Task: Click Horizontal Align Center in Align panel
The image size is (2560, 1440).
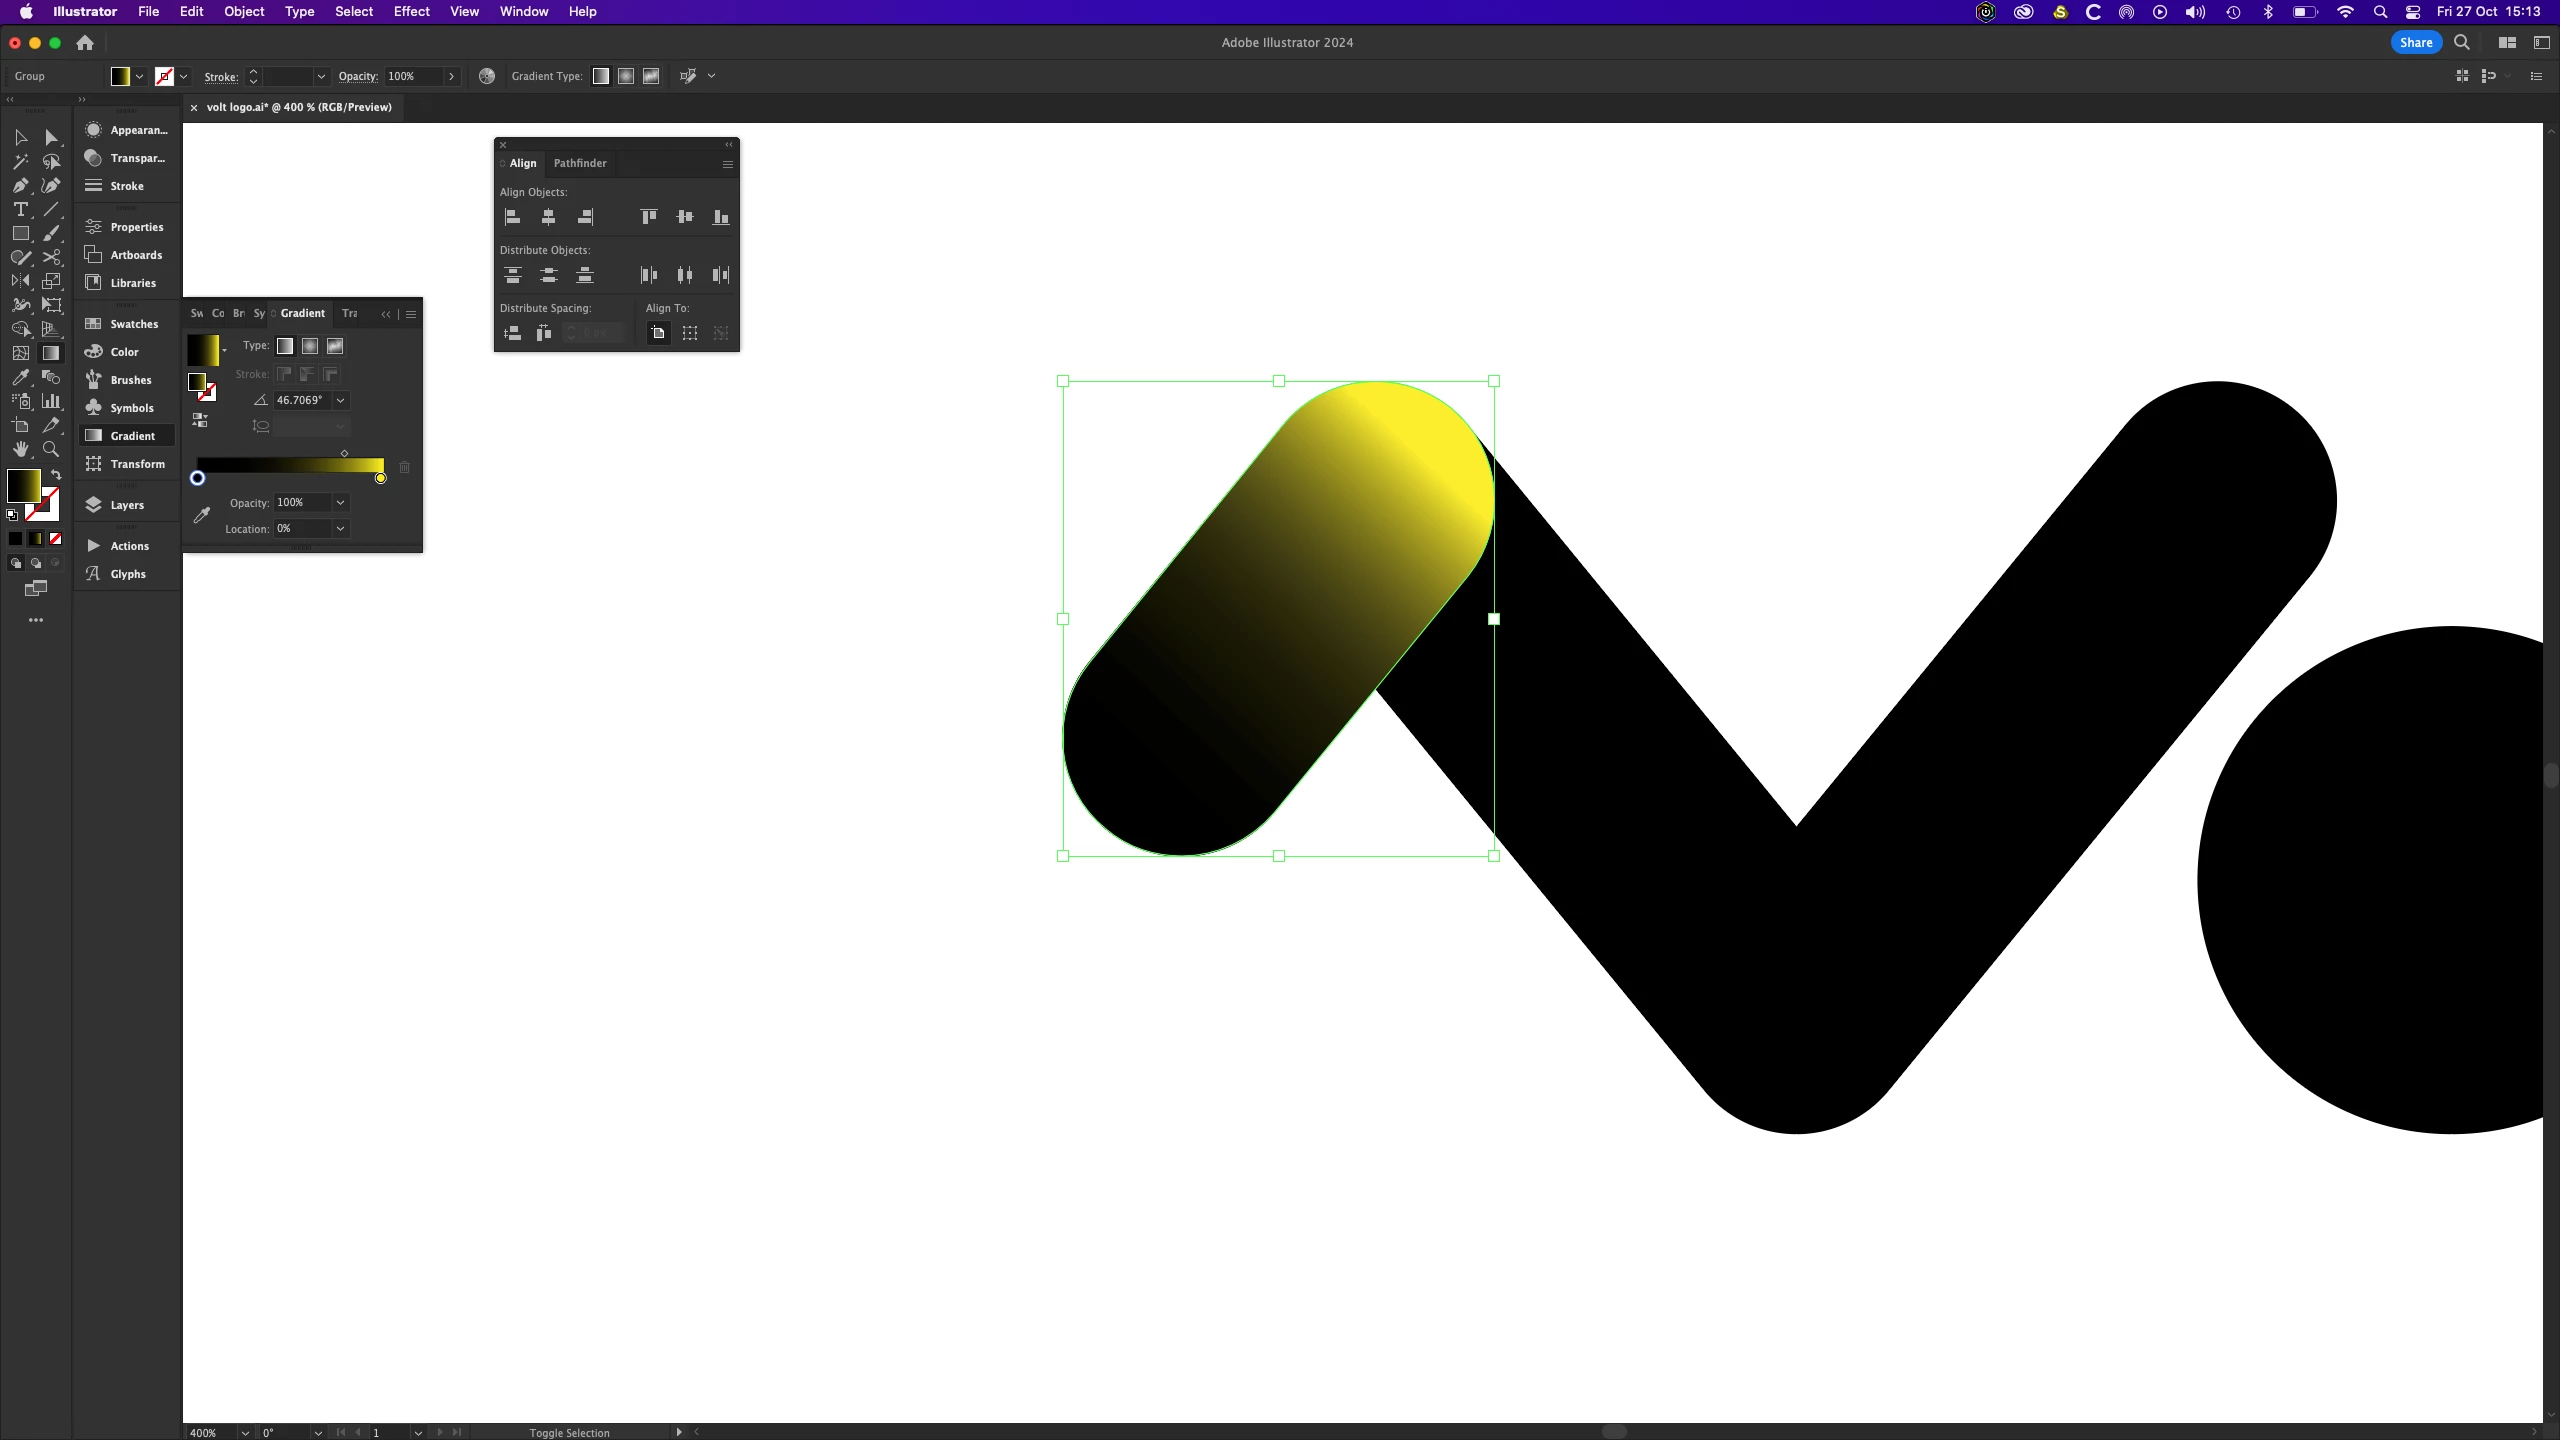Action: point(548,217)
